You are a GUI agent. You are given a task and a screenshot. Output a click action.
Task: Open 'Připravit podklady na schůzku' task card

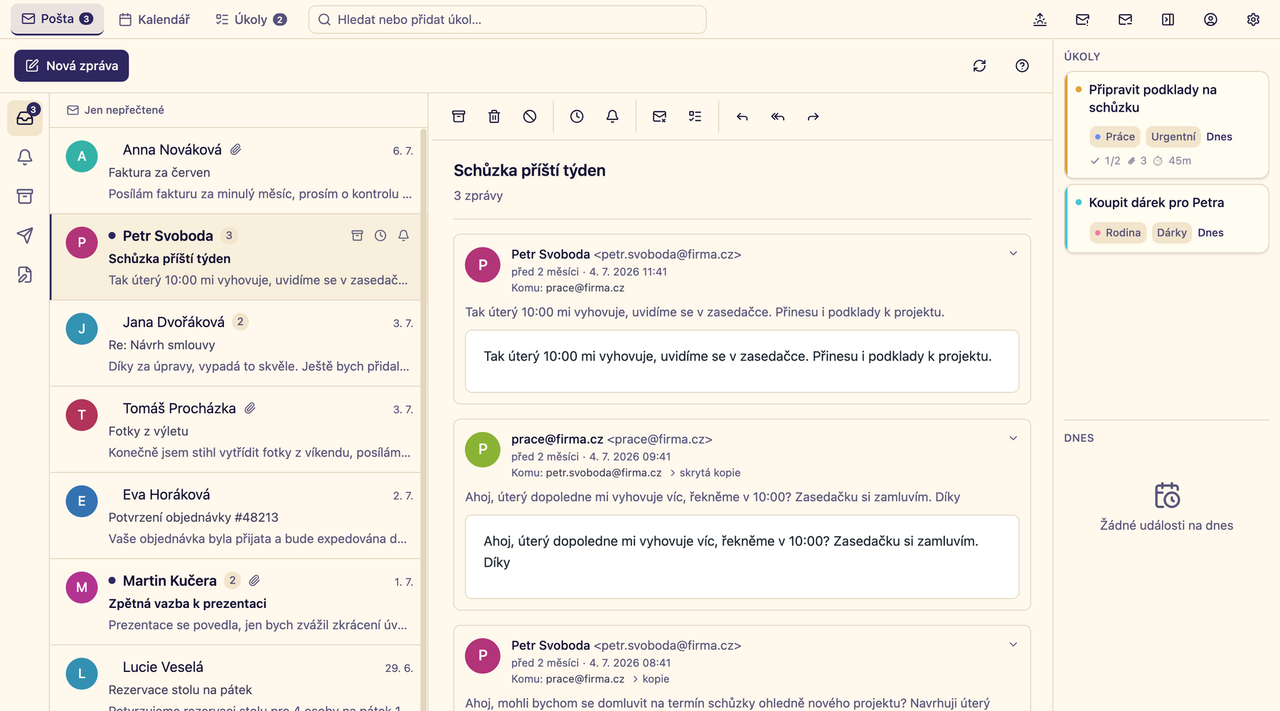tap(1166, 124)
